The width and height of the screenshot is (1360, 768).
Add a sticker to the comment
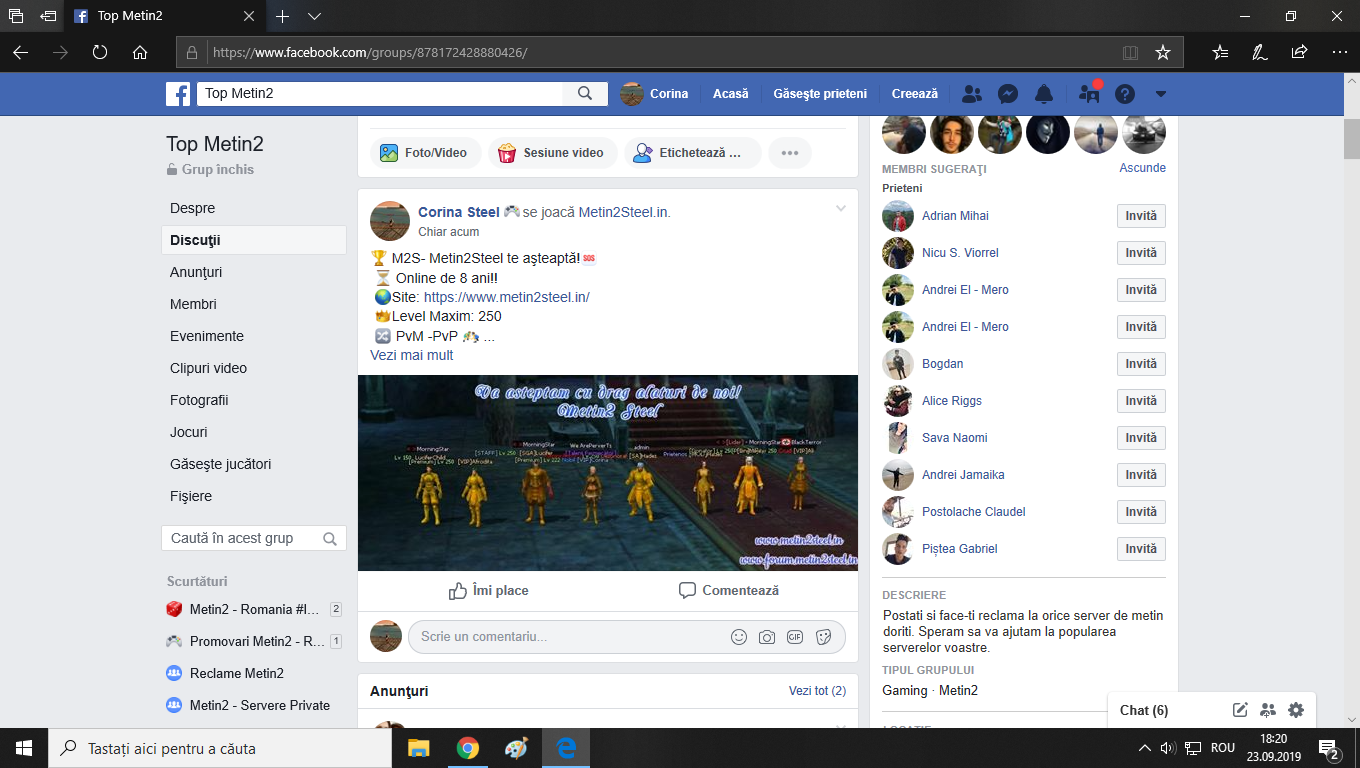[824, 637]
